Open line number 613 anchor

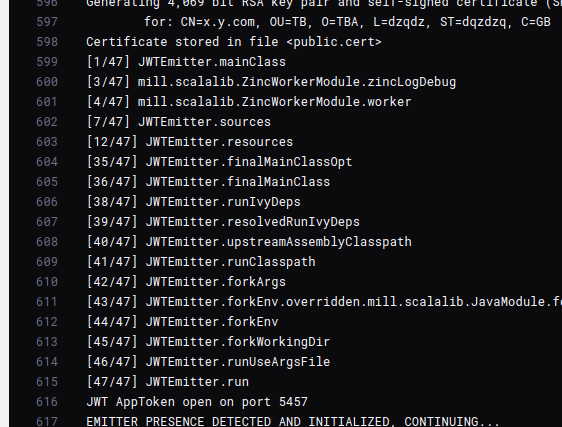[x=47, y=341]
